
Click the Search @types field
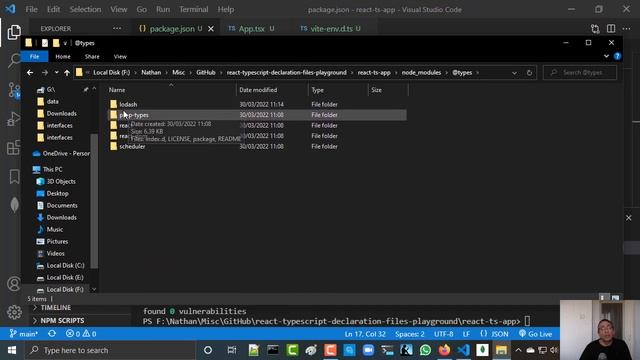580,73
